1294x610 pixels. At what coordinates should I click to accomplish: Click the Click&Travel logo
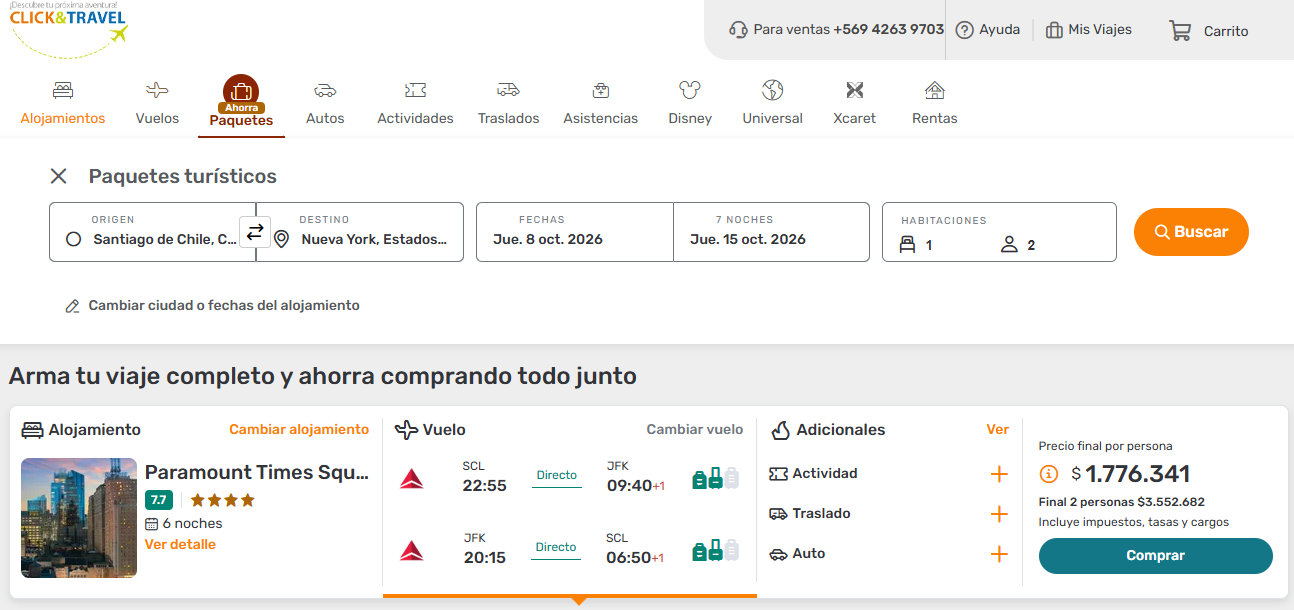click(x=68, y=26)
